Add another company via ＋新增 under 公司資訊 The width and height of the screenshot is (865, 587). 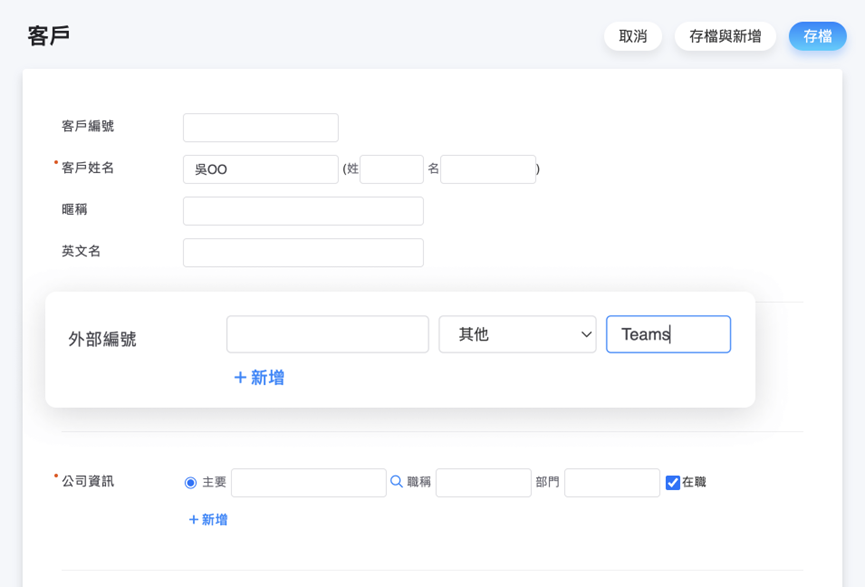click(208, 520)
